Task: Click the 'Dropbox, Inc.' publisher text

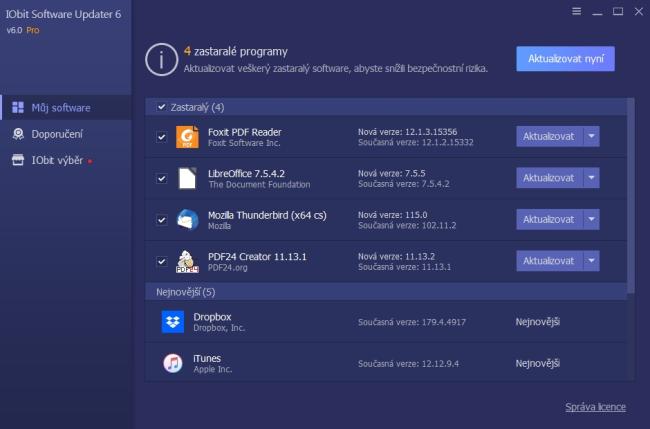Action: click(219, 327)
